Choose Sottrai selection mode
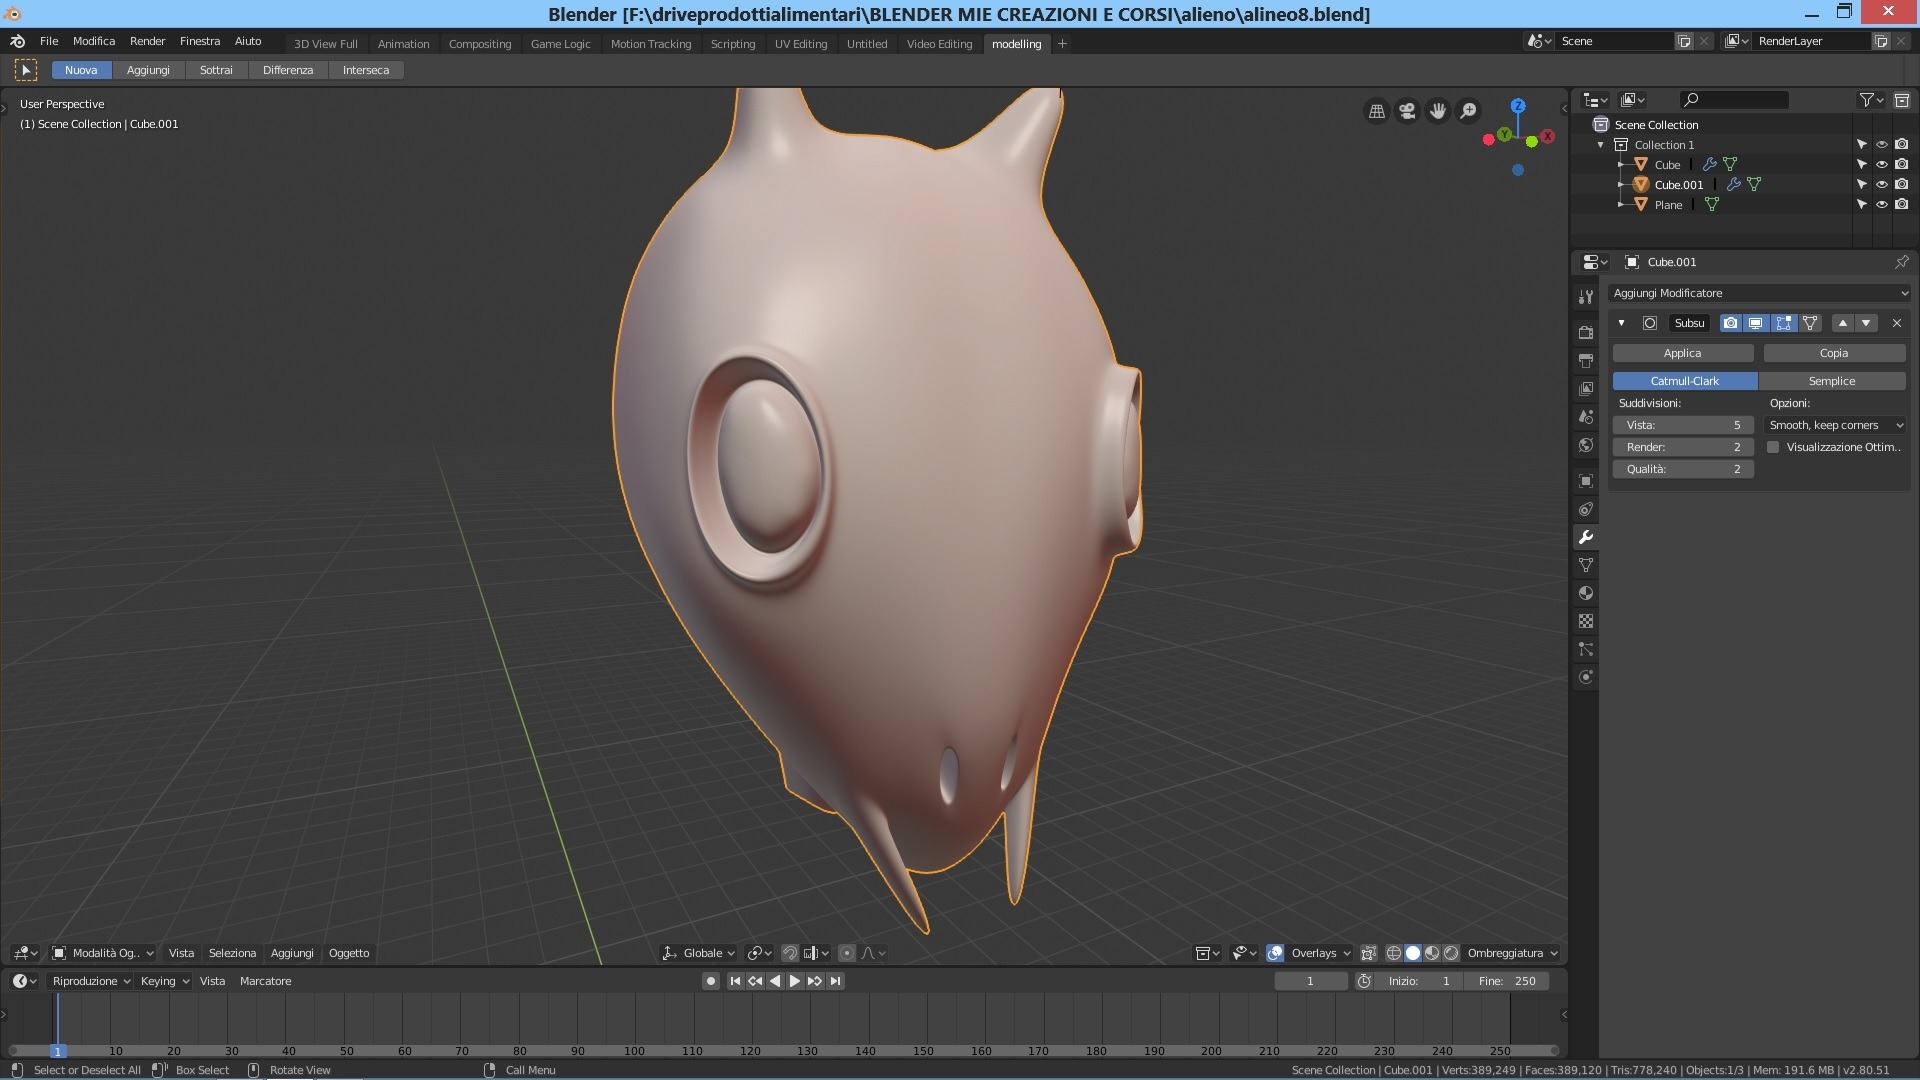This screenshot has height=1080, width=1920. (x=216, y=70)
